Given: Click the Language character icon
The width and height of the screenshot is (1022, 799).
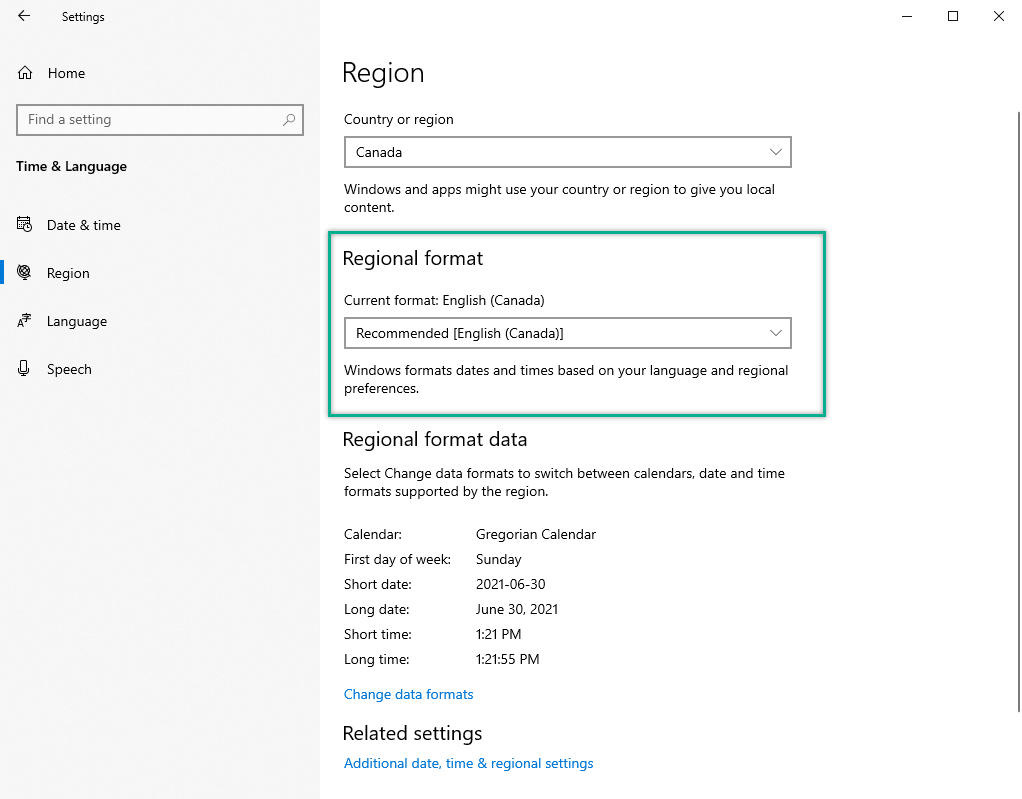Looking at the screenshot, I should [x=25, y=321].
